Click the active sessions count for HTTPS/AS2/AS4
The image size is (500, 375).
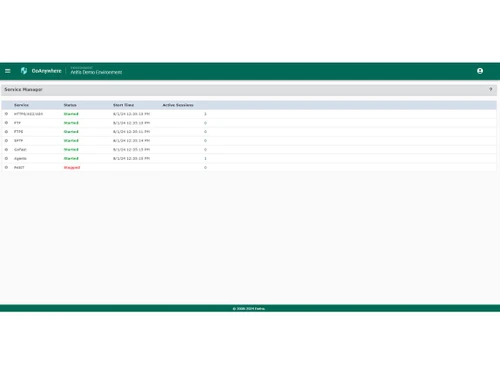205,114
